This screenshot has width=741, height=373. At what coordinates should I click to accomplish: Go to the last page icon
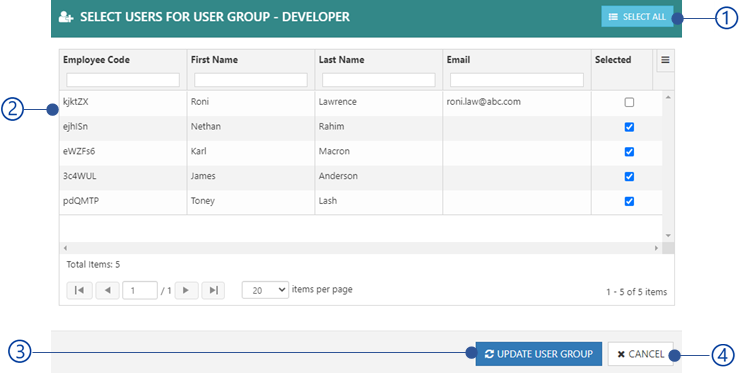213,290
